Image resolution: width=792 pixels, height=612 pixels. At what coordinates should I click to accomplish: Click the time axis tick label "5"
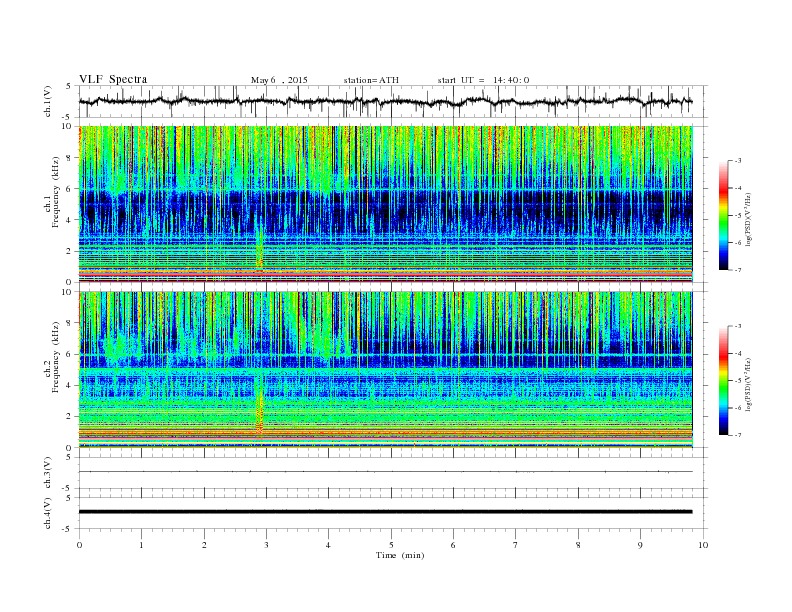click(391, 545)
